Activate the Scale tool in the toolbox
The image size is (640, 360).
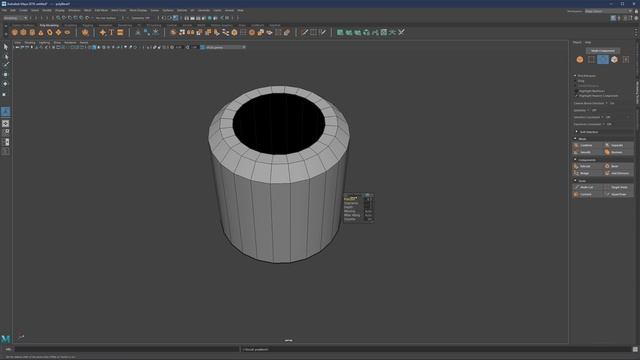[5, 93]
